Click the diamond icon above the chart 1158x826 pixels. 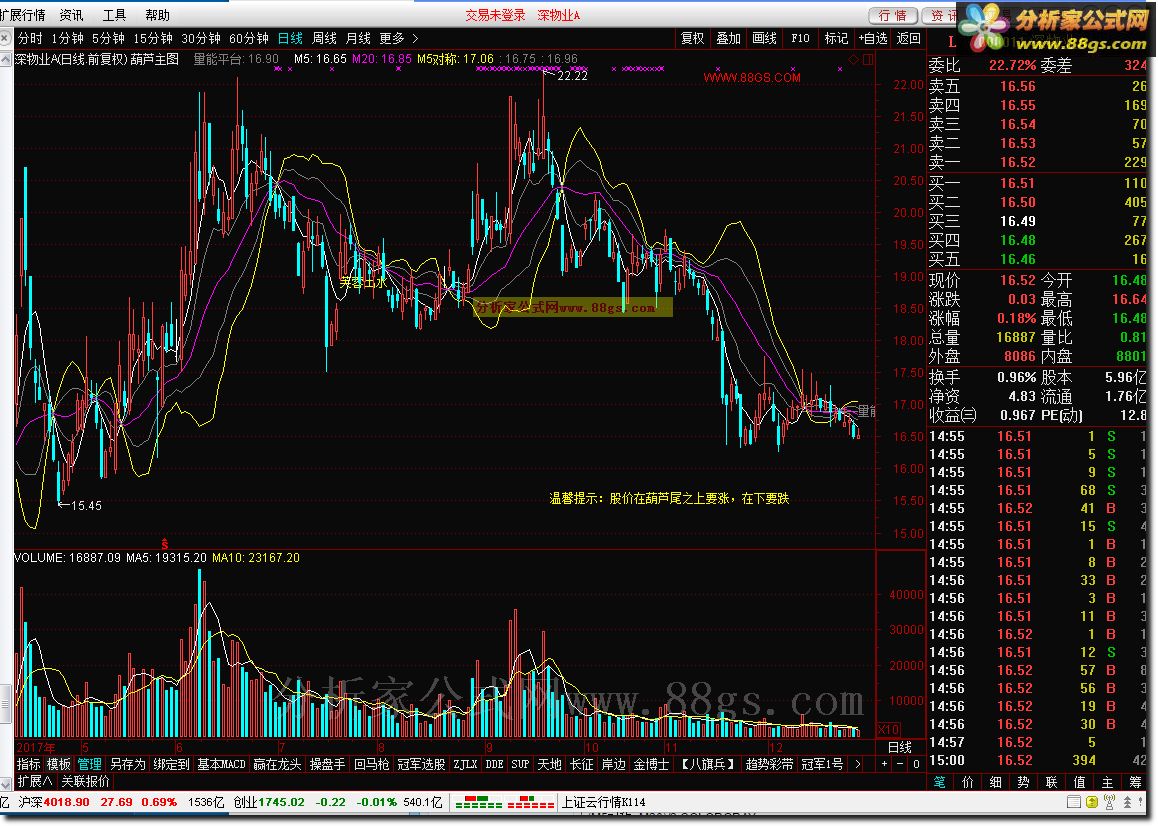[x=854, y=60]
